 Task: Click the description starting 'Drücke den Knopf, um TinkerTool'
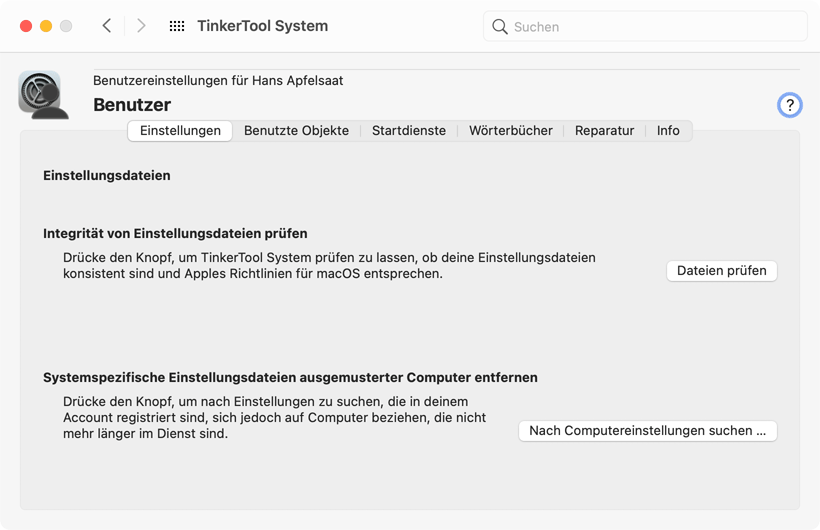(329, 265)
